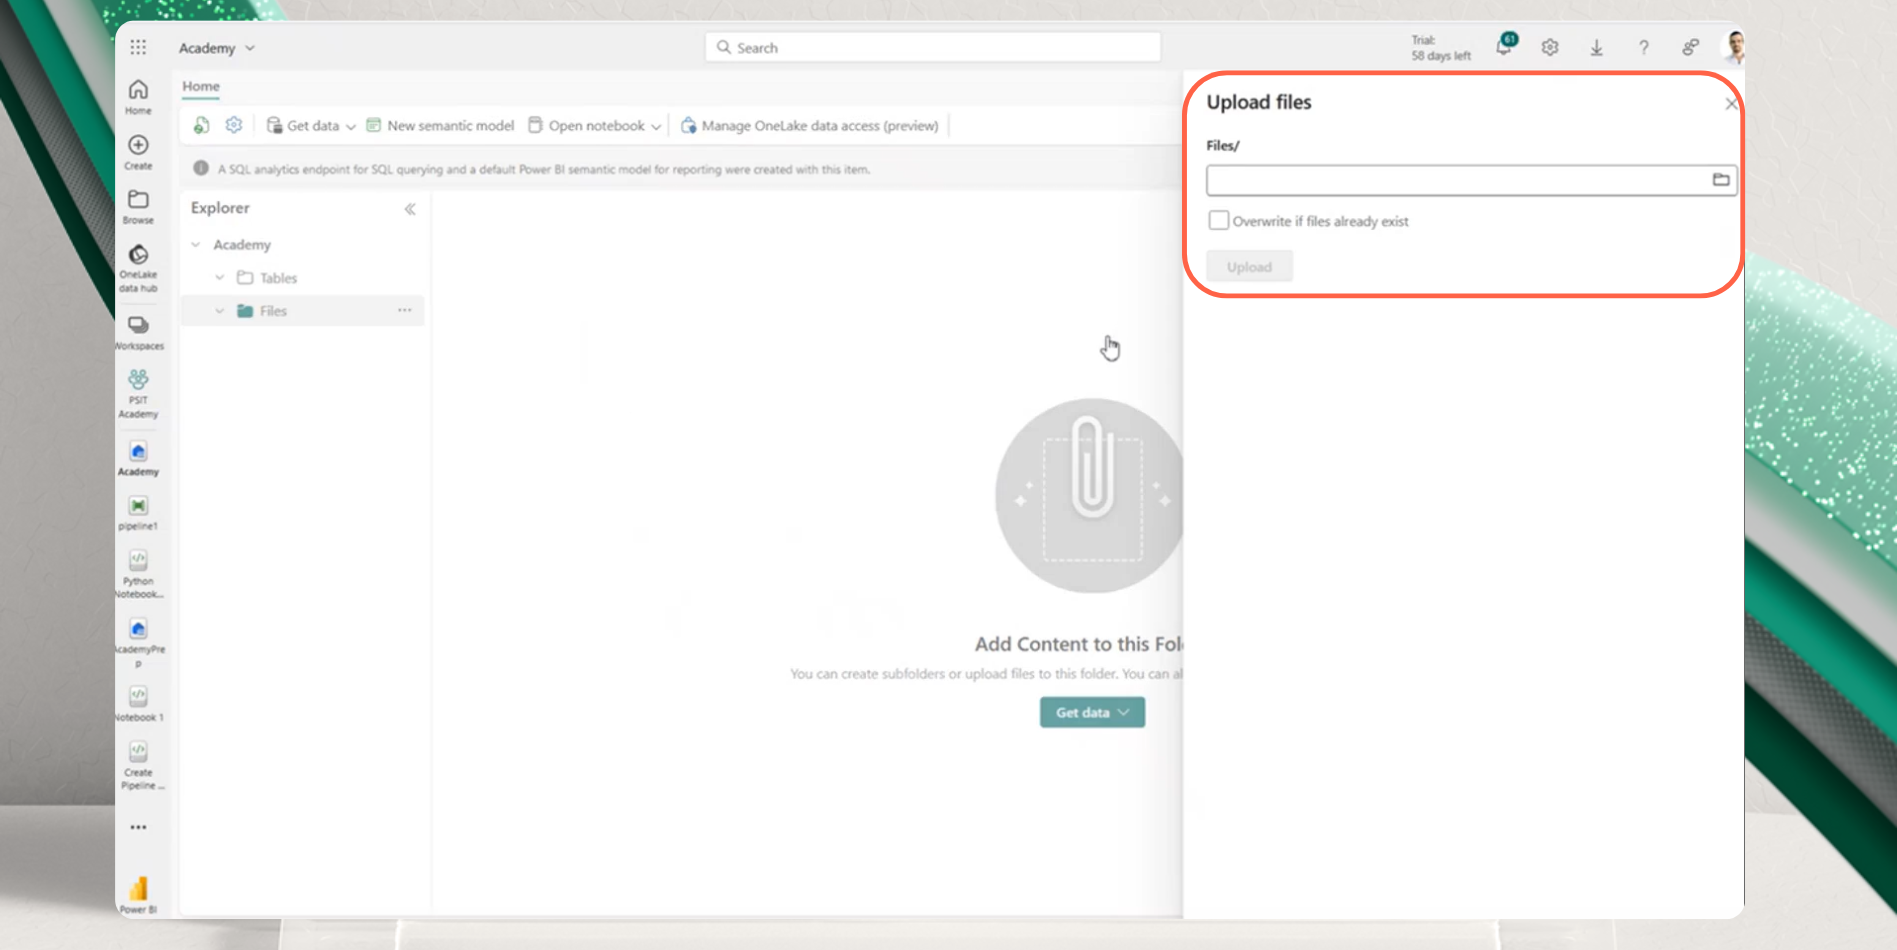Click the Create icon in sidebar

coord(138,146)
